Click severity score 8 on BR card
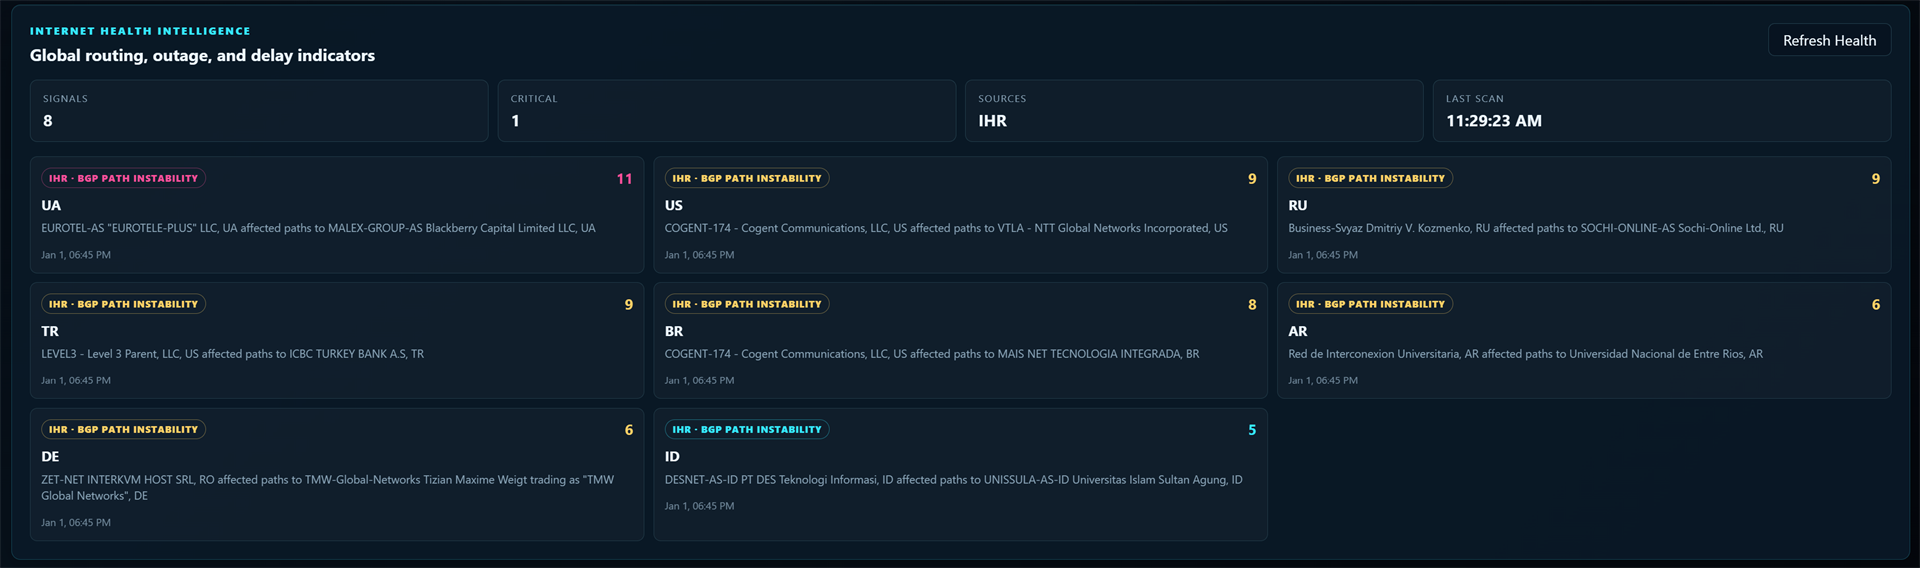 (1252, 305)
